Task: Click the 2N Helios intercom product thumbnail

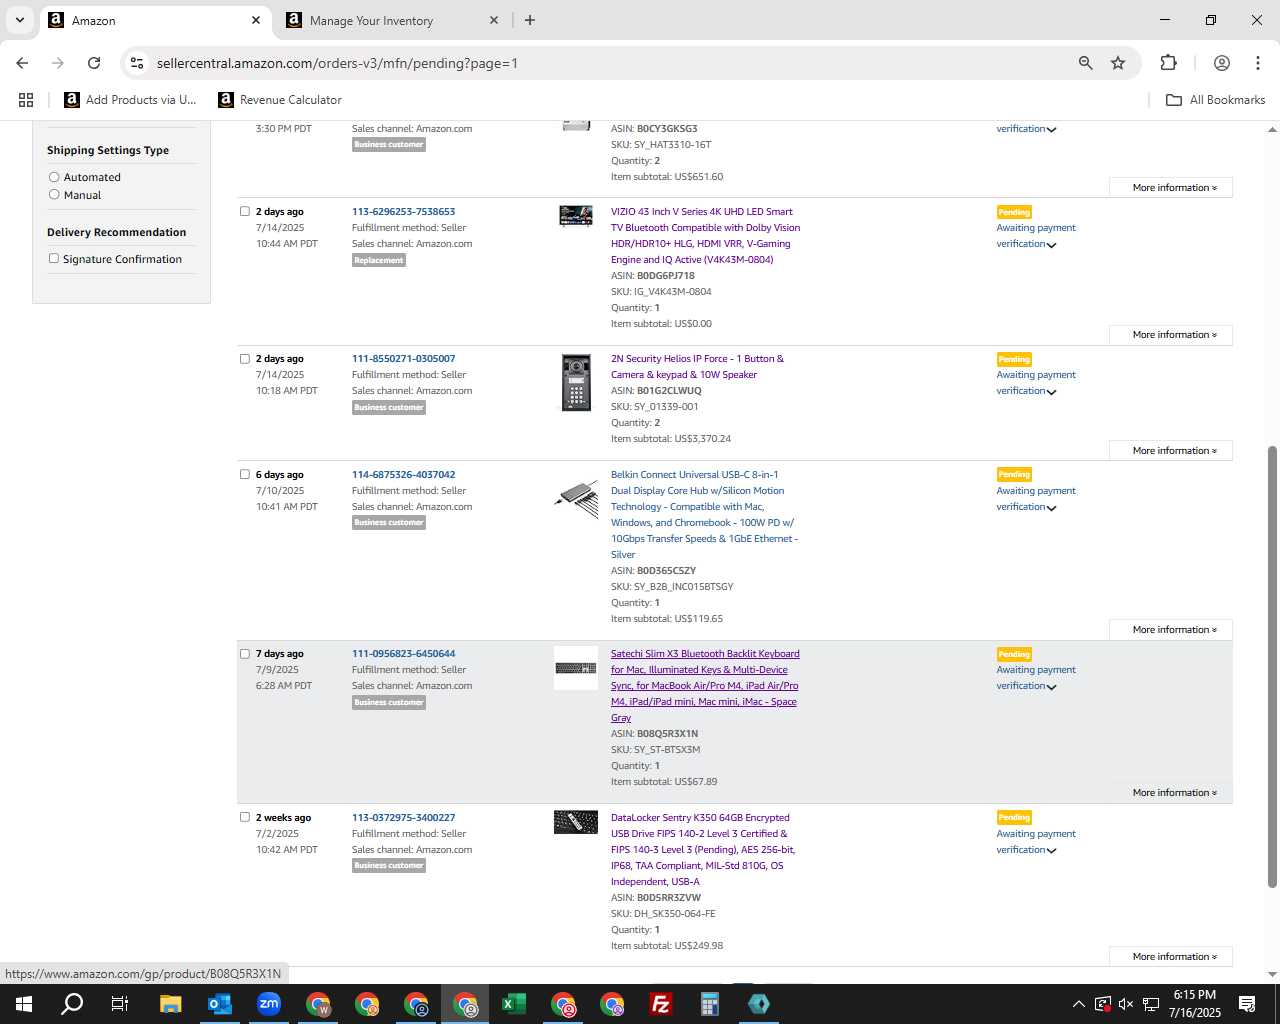Action: pyautogui.click(x=576, y=382)
